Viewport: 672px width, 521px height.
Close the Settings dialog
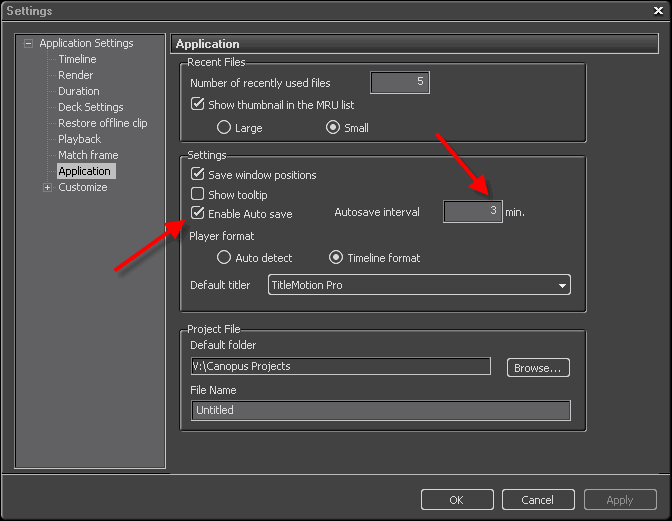tap(658, 10)
